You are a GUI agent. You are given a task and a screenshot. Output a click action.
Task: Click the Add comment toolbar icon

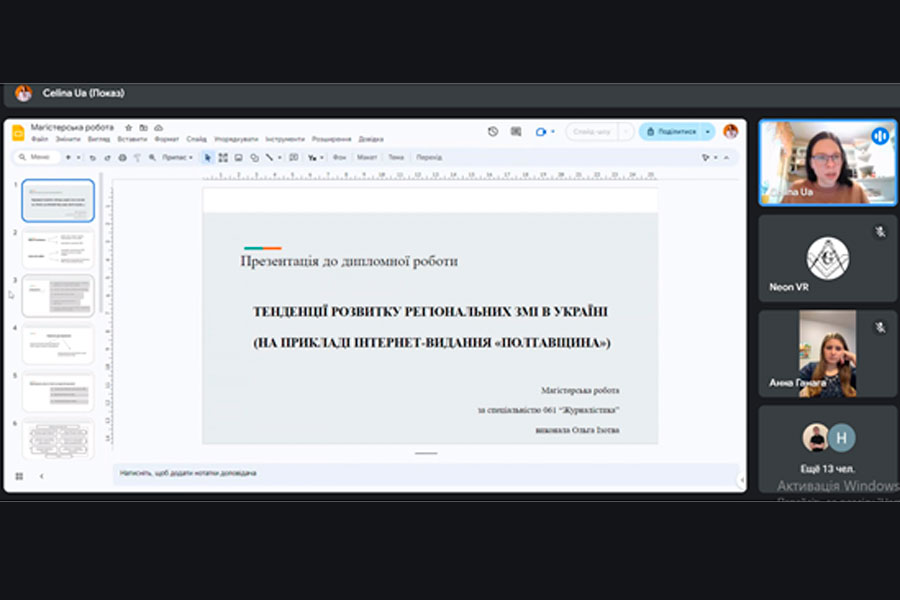(x=293, y=157)
